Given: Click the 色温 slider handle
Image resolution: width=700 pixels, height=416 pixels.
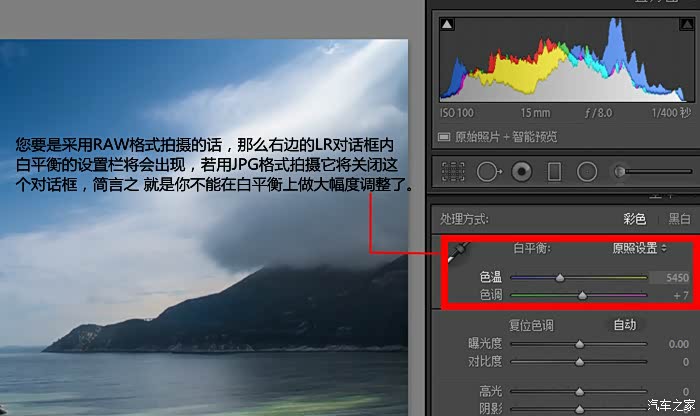Looking at the screenshot, I should (560, 278).
